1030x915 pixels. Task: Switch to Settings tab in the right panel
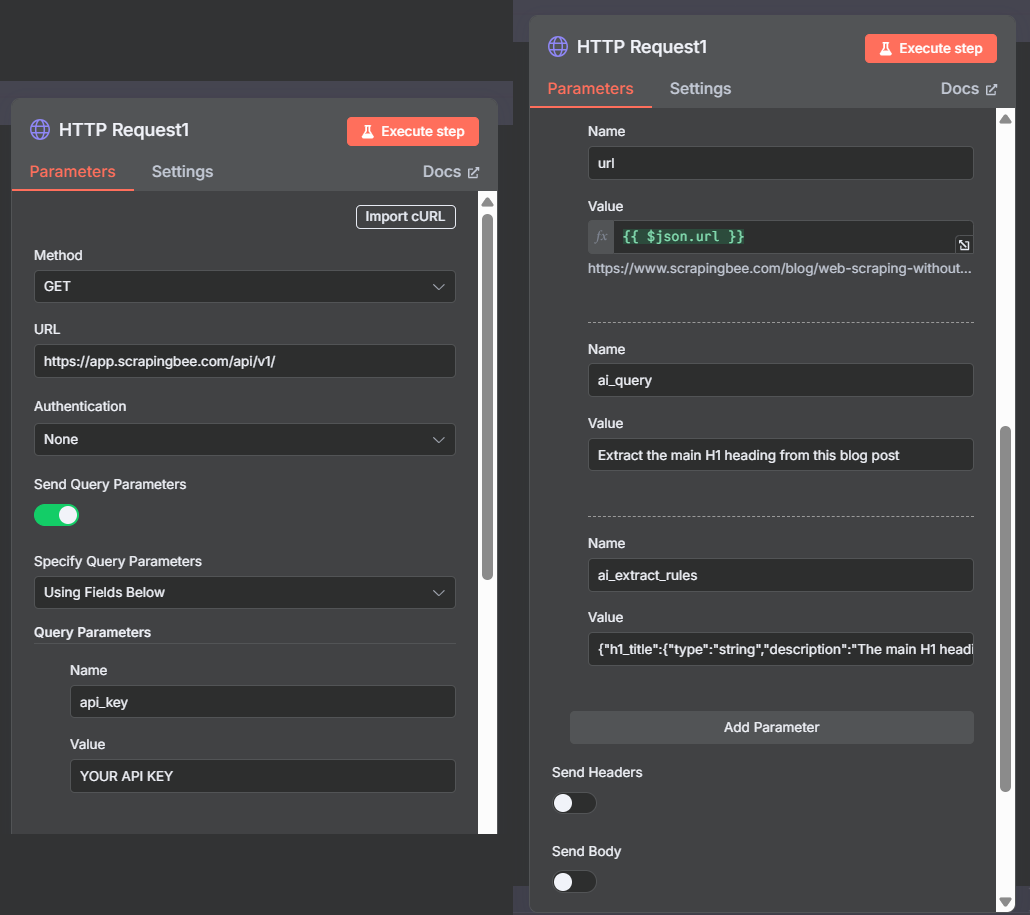point(700,89)
